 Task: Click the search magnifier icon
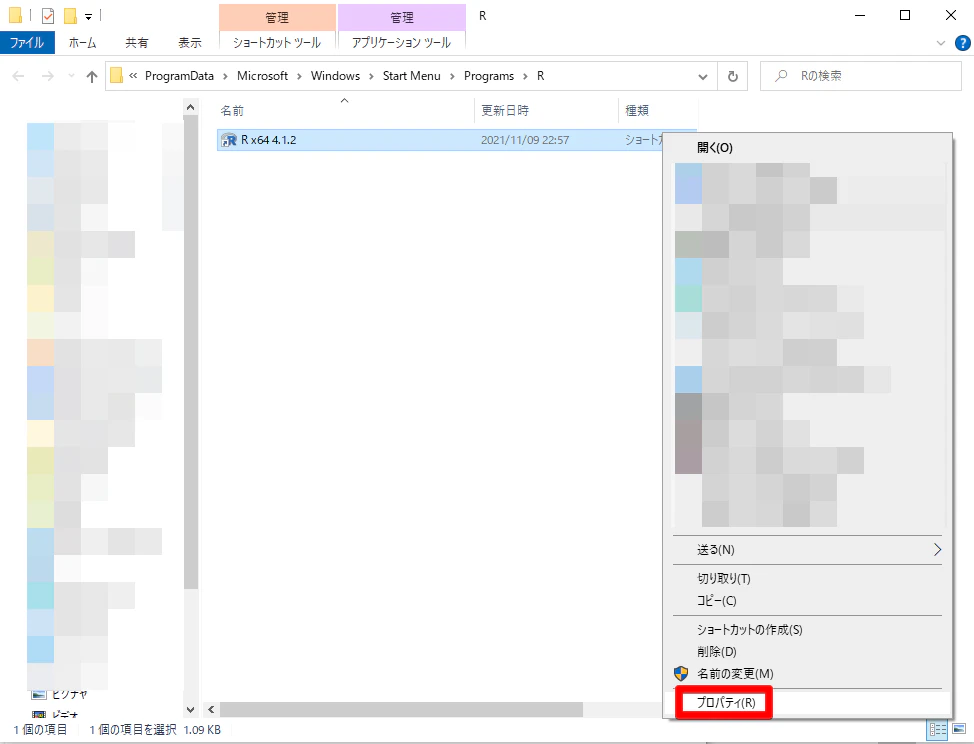coord(781,76)
